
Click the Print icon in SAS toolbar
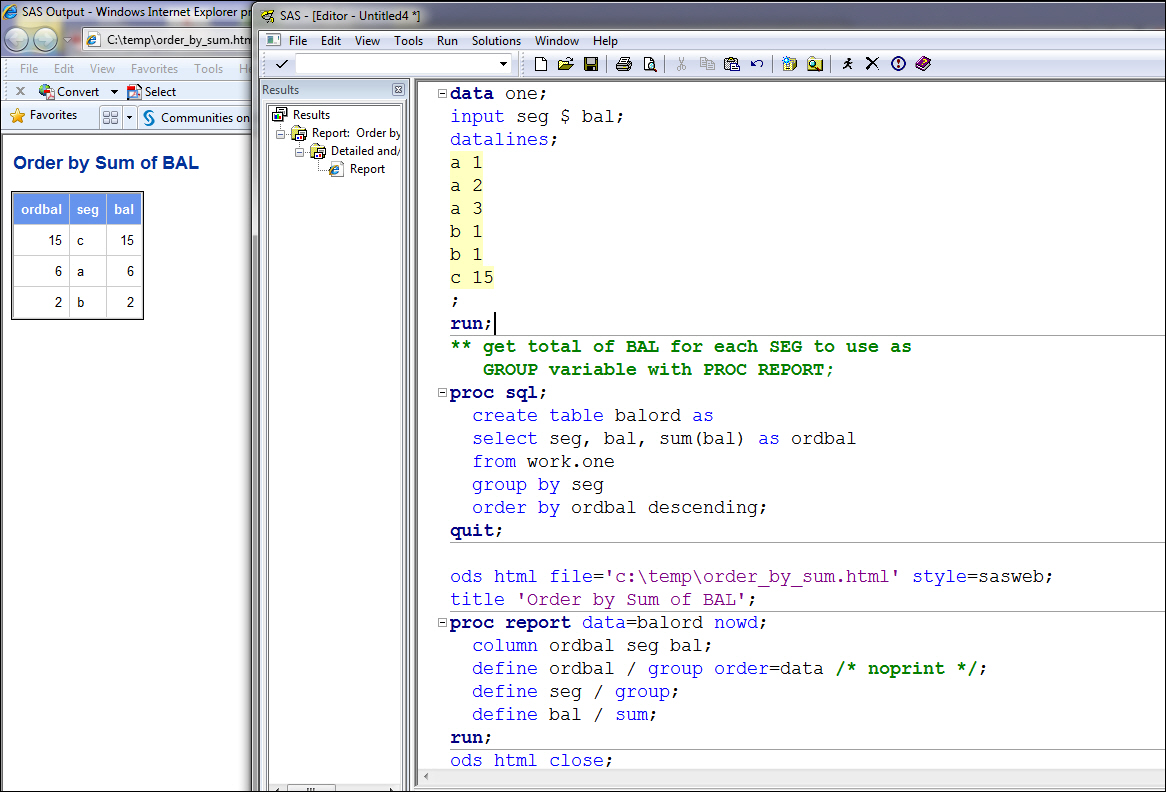624,64
